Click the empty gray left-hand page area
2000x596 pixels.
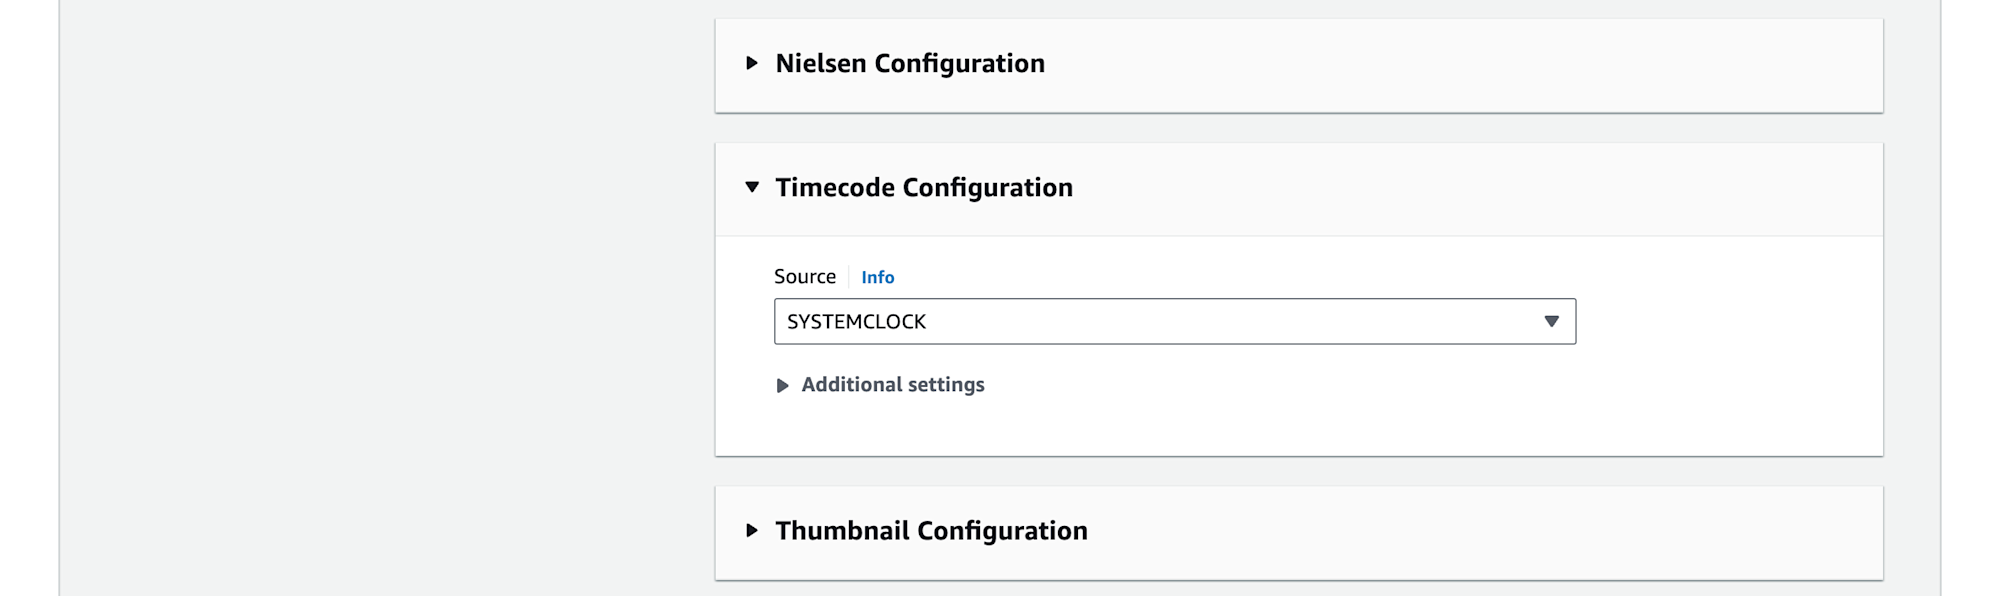386,300
